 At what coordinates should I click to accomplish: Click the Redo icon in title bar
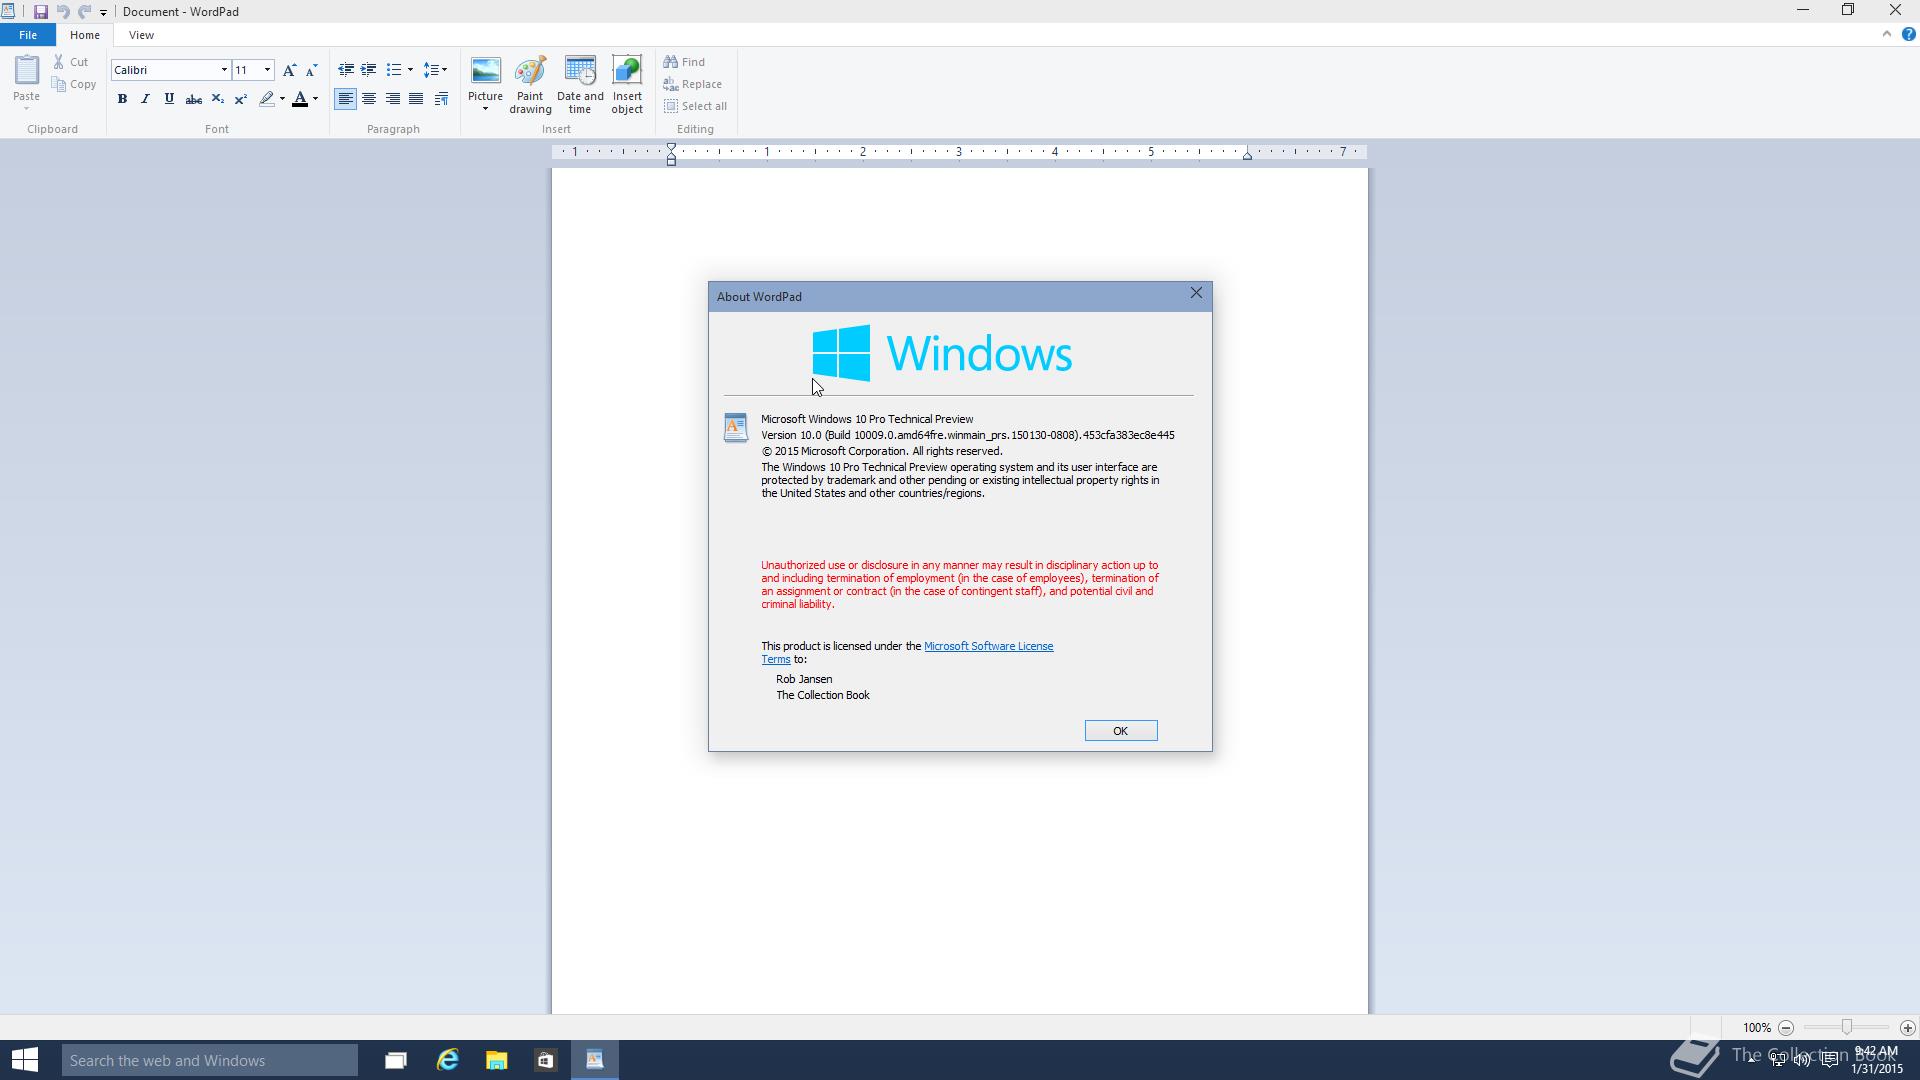click(x=84, y=12)
